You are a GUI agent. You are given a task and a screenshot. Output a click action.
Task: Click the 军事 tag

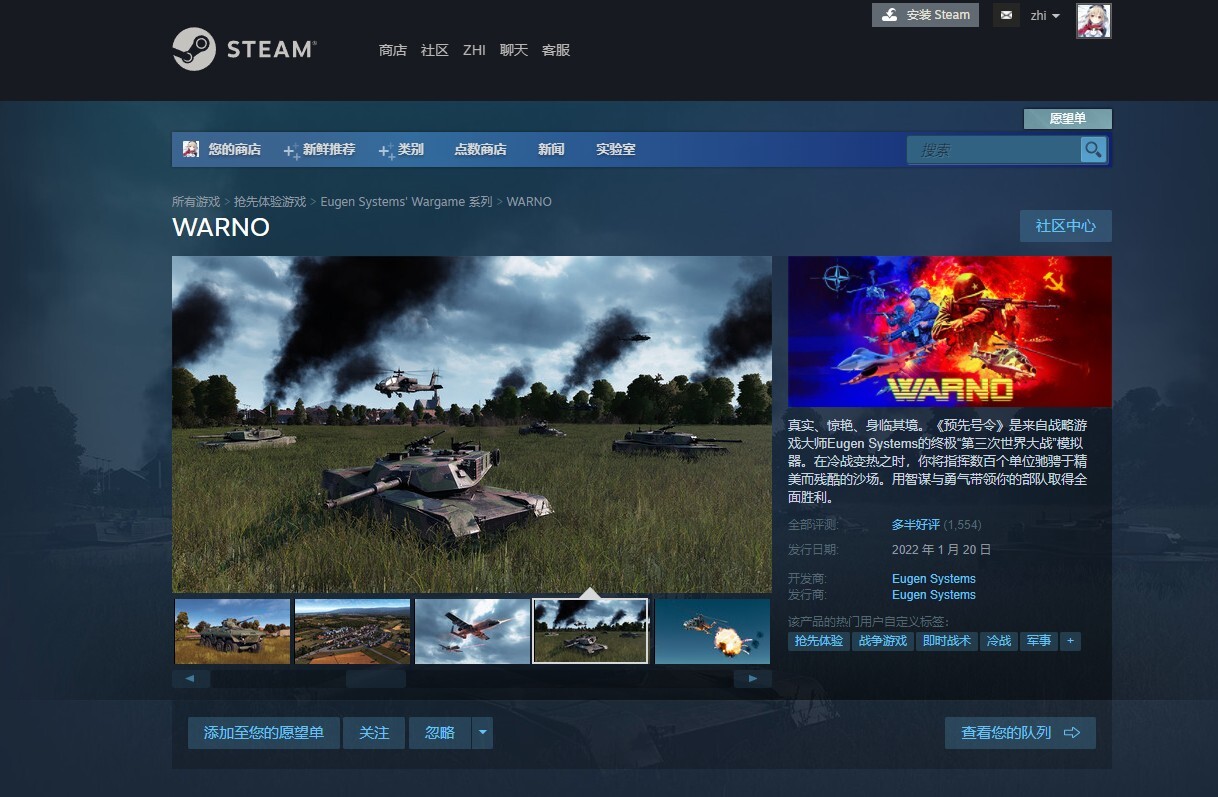1038,641
